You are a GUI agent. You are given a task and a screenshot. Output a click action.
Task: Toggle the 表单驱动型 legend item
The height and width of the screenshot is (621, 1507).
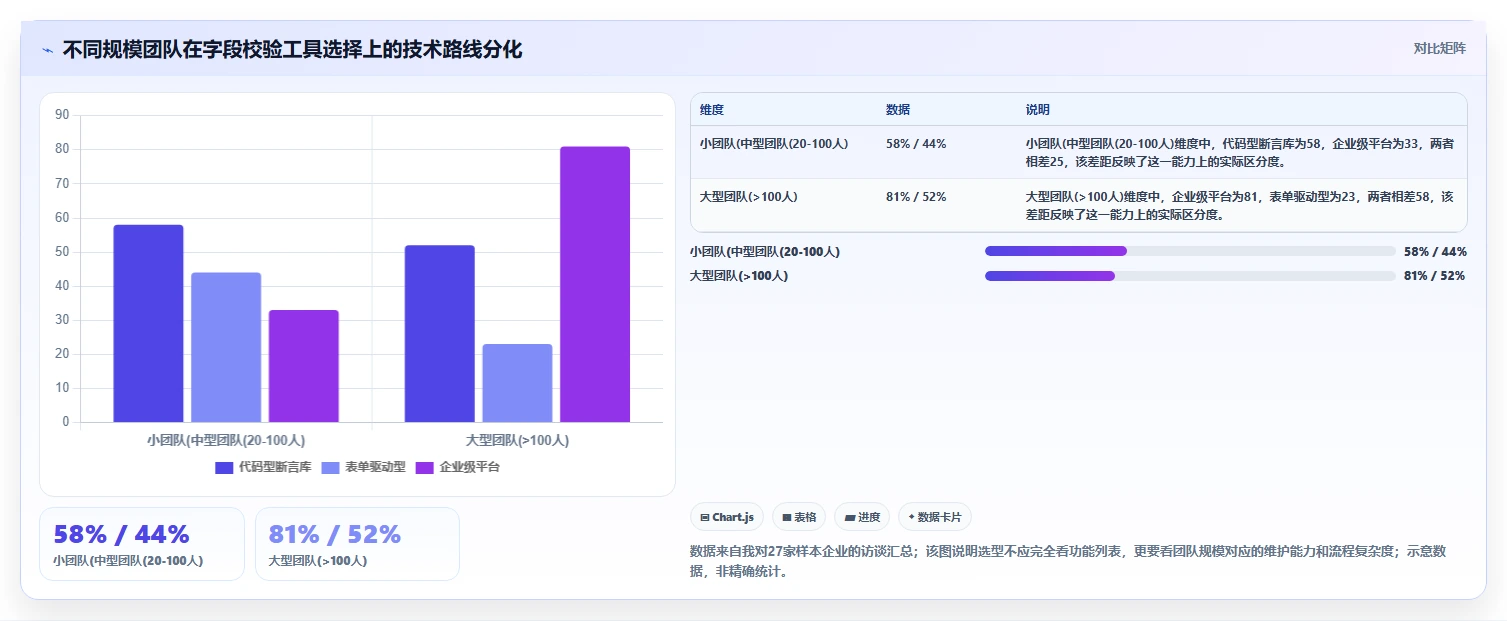(363, 467)
